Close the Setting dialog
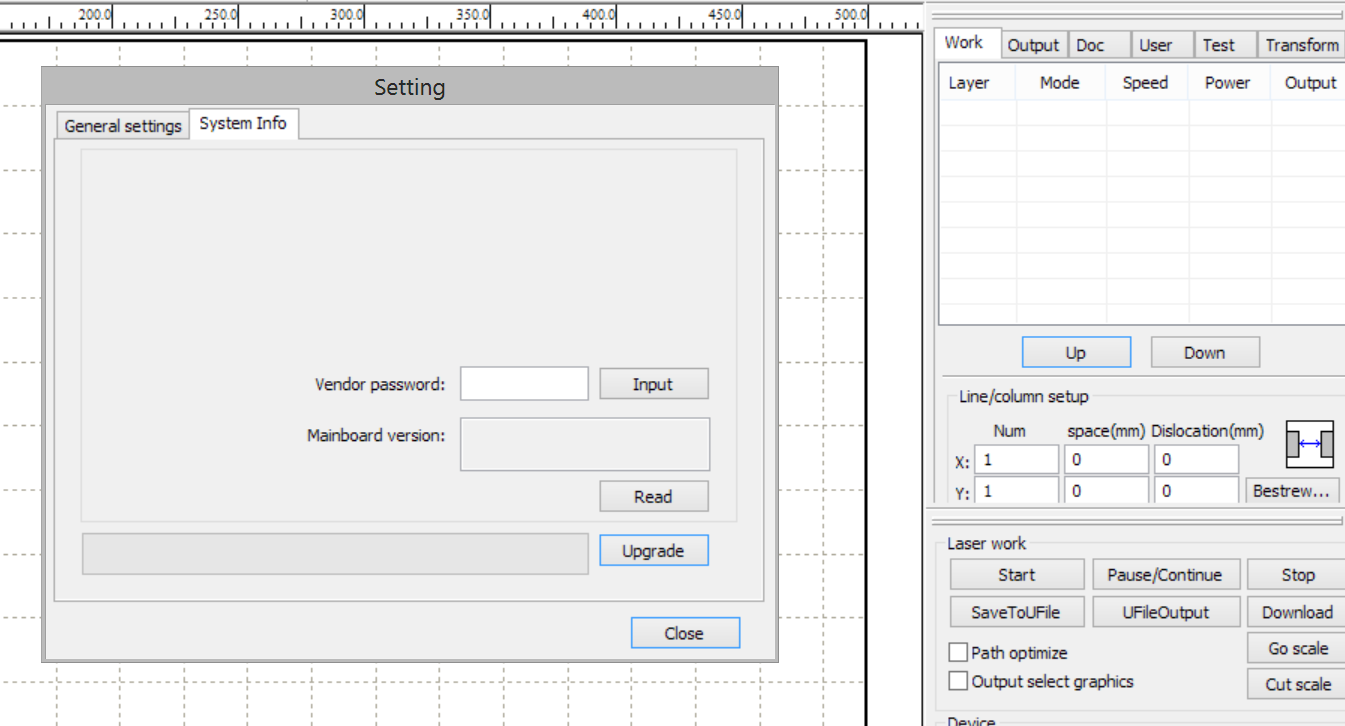The width and height of the screenshot is (1345, 726). [x=684, y=633]
